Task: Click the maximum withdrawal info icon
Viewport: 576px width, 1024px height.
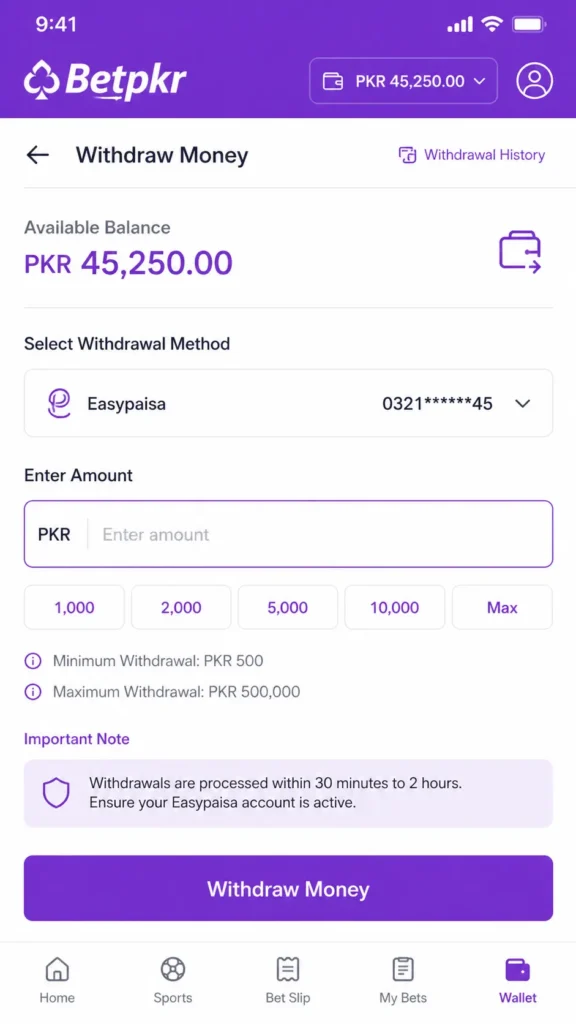Action: [33, 691]
